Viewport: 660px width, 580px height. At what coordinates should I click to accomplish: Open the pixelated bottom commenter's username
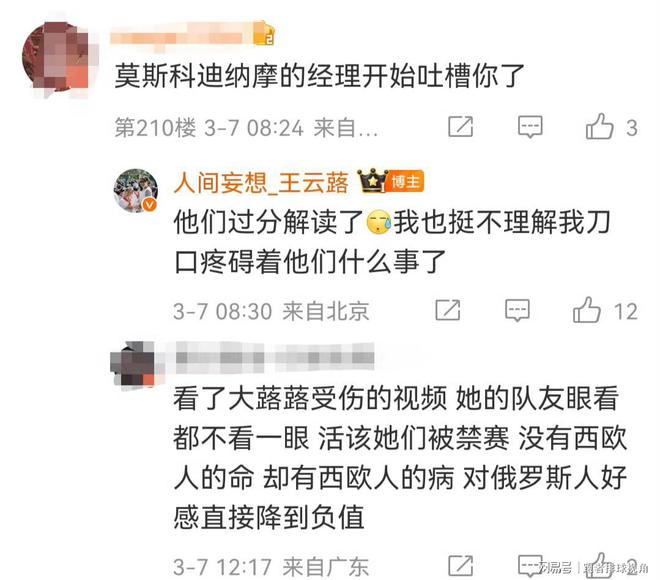click(275, 358)
